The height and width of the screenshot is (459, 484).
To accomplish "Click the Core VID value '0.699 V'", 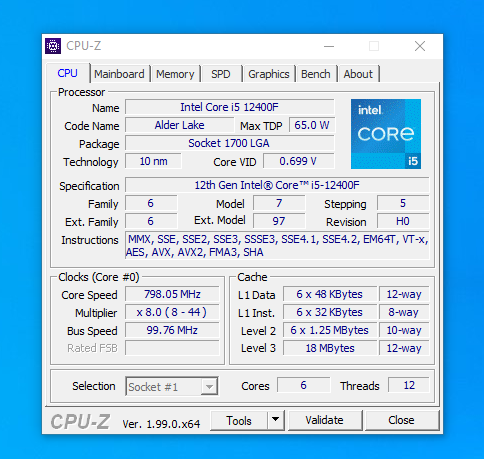I will pyautogui.click(x=298, y=161).
